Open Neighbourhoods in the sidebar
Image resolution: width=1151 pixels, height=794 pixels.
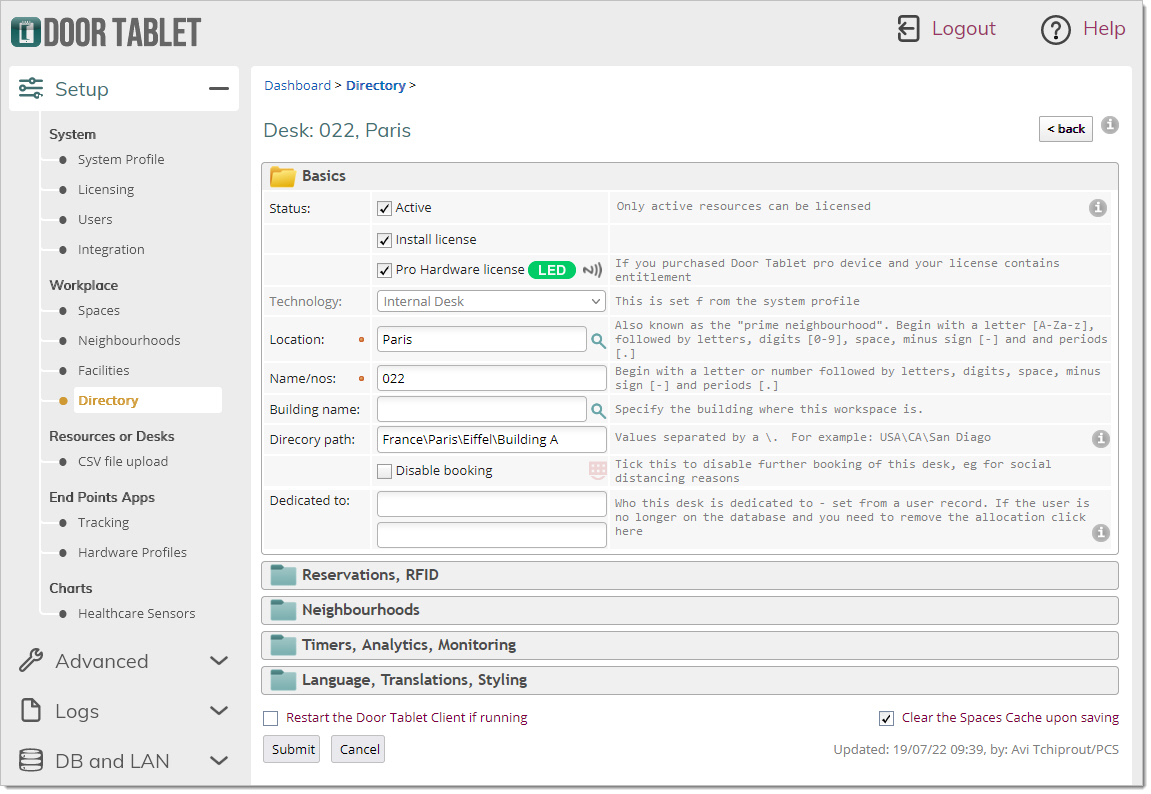[x=129, y=340]
